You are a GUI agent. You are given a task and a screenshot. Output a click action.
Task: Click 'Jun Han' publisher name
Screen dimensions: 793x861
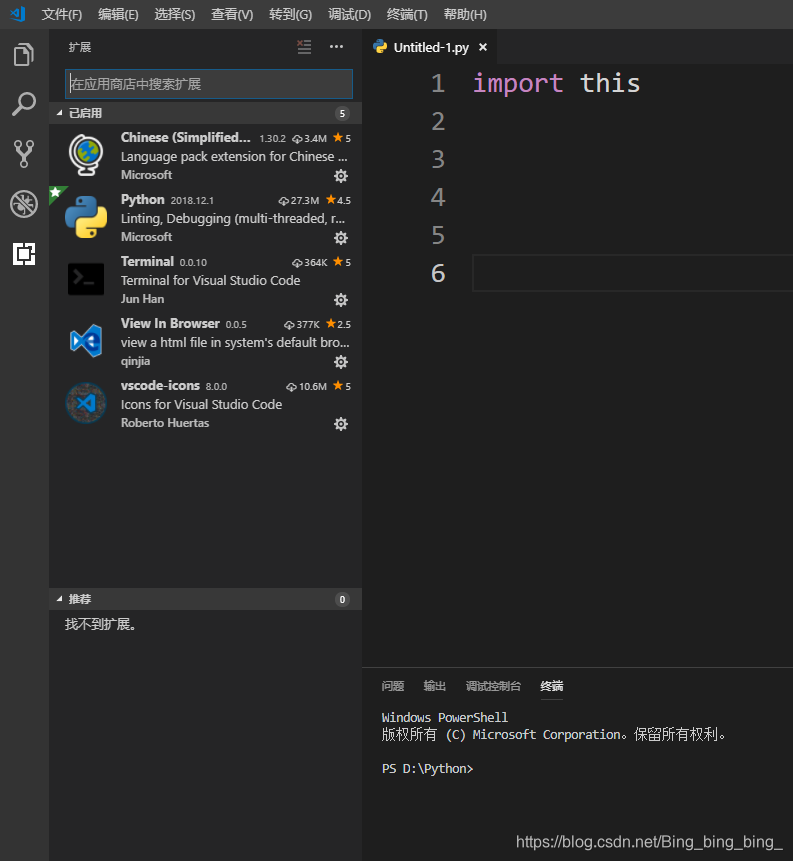142,299
